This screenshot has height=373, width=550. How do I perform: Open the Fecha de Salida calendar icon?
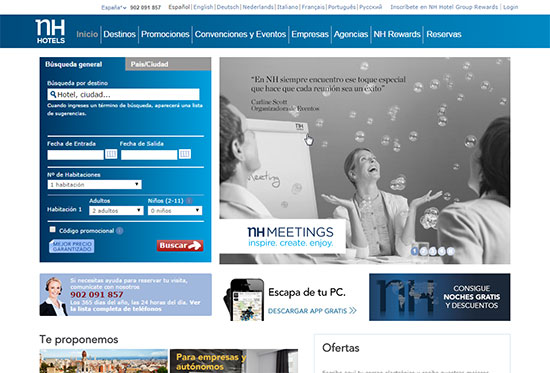pos(185,154)
